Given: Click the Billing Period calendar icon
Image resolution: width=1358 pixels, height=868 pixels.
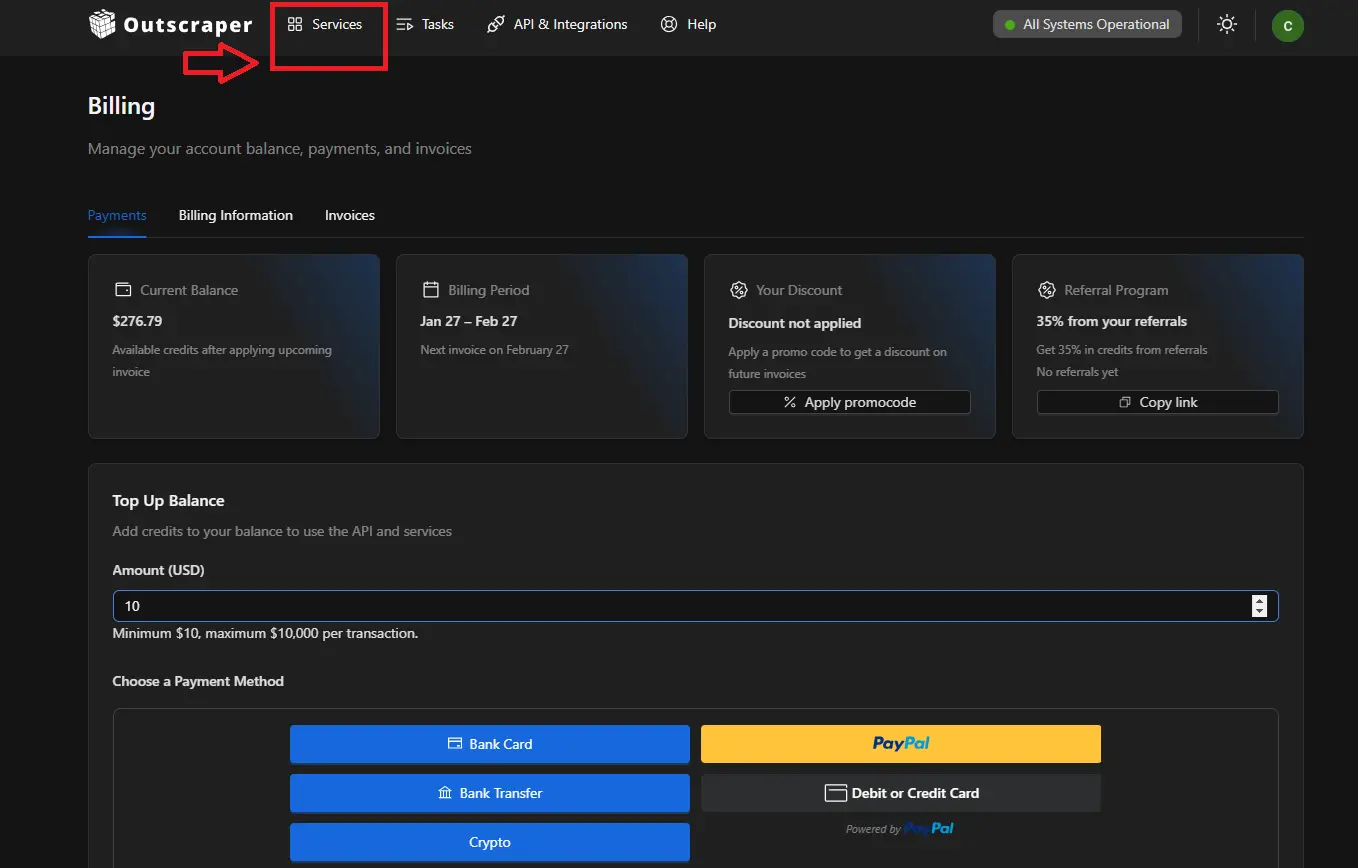Looking at the screenshot, I should click(x=431, y=290).
